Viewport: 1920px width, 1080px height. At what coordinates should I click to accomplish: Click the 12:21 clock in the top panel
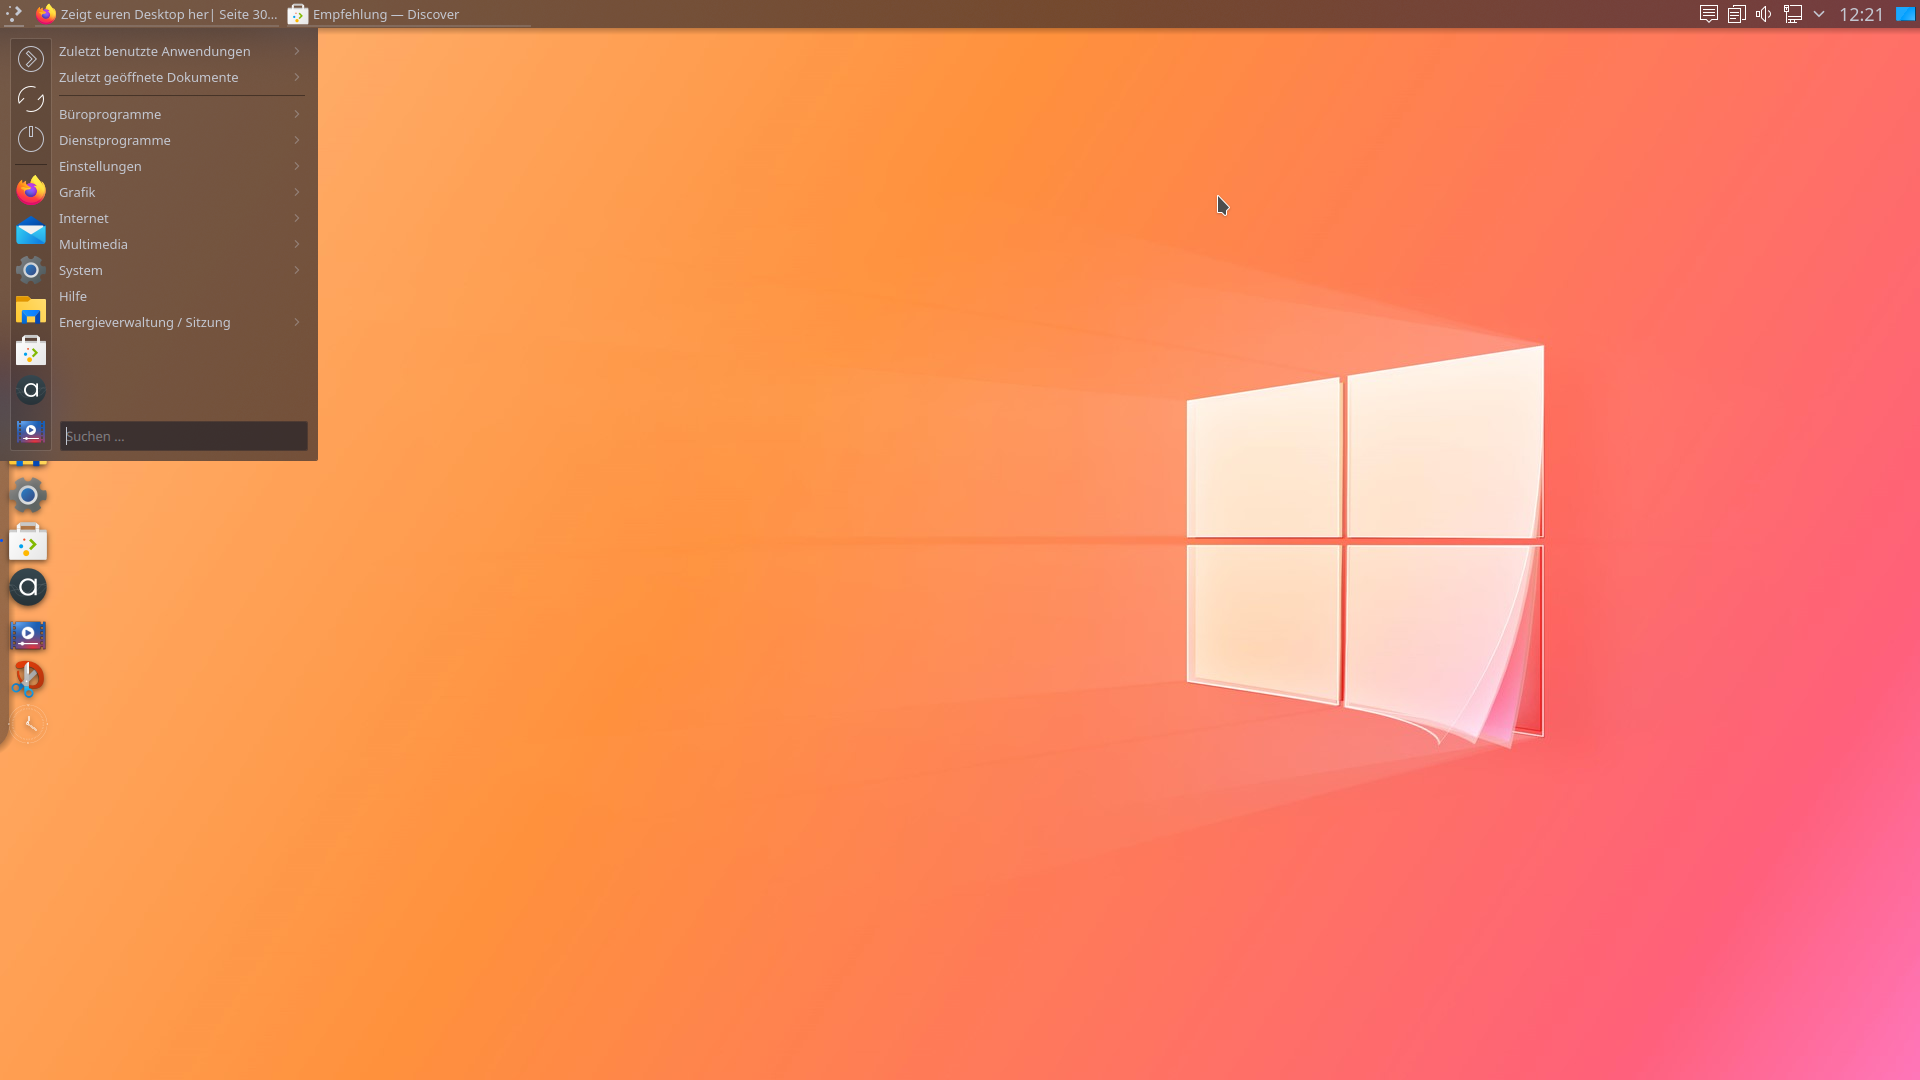[x=1861, y=14]
